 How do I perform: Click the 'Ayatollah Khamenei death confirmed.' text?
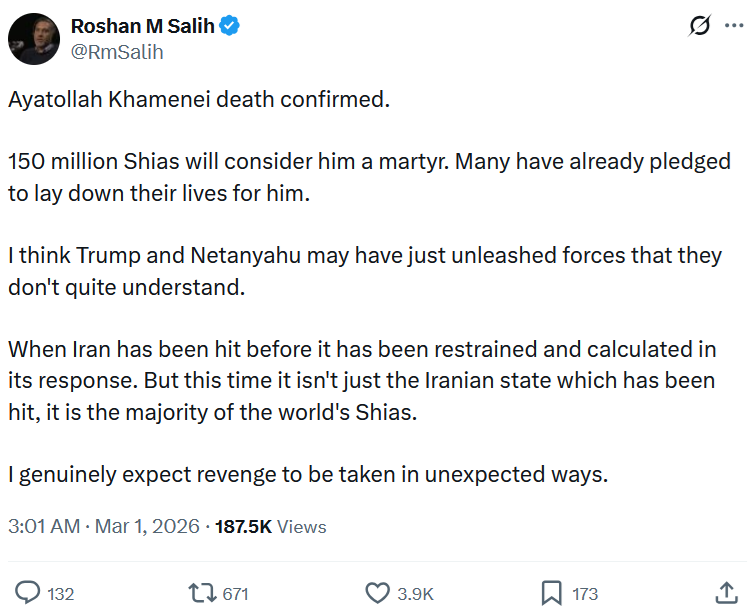click(199, 100)
